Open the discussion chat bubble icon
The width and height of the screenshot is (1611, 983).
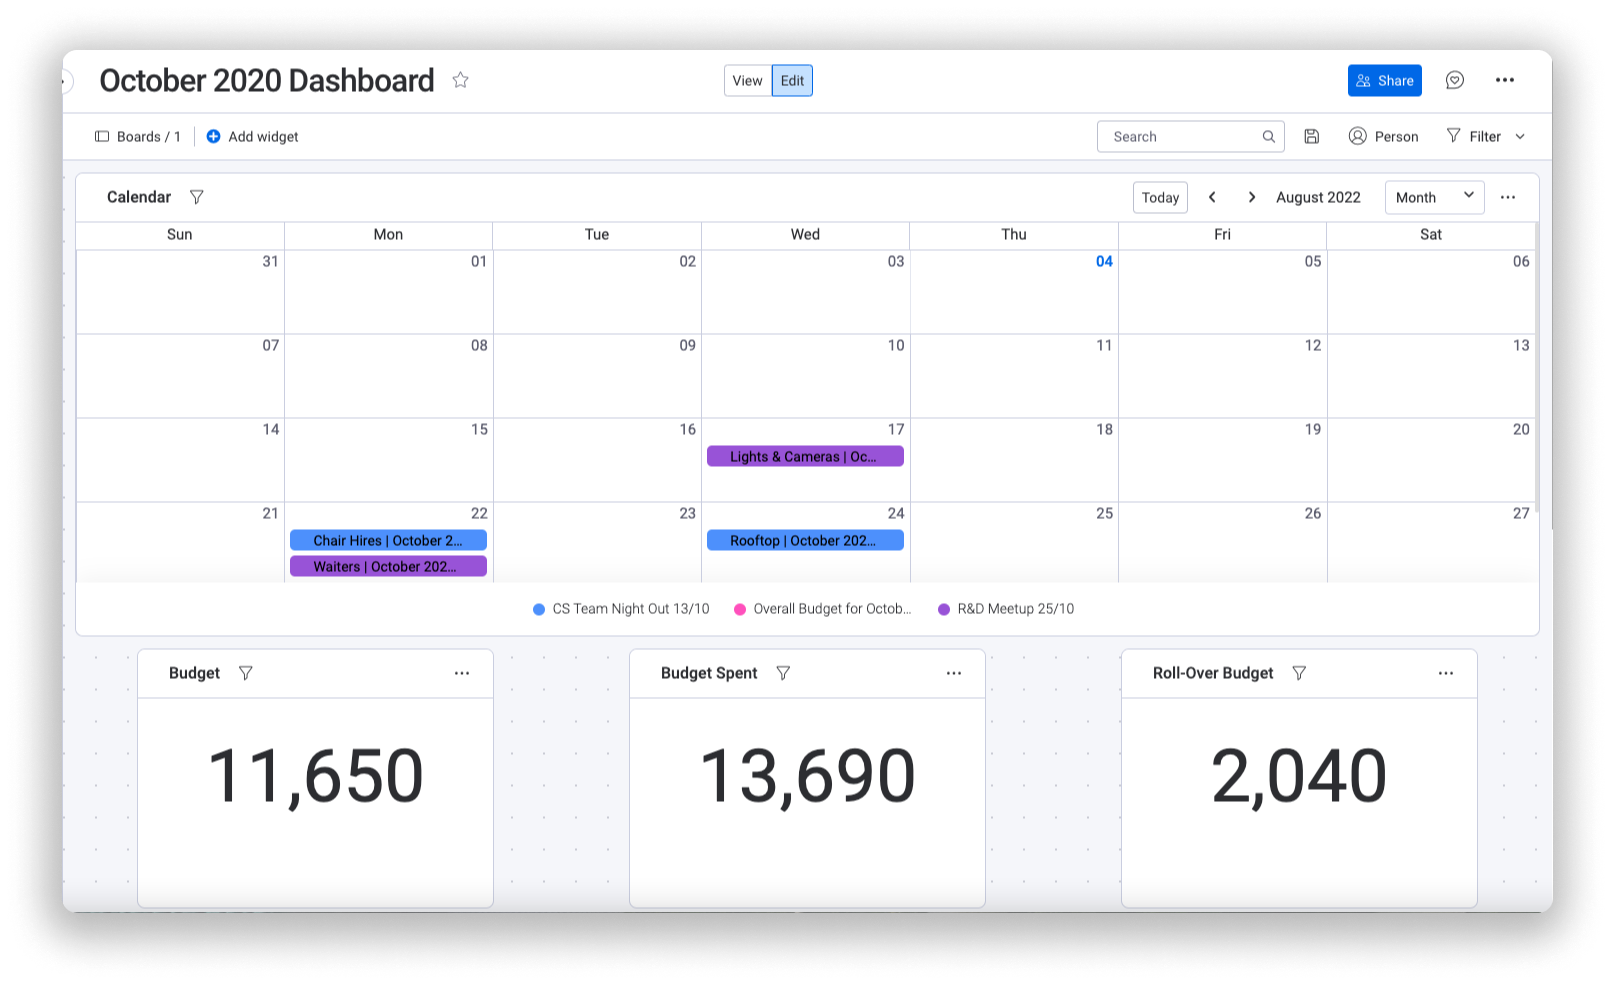coord(1455,80)
